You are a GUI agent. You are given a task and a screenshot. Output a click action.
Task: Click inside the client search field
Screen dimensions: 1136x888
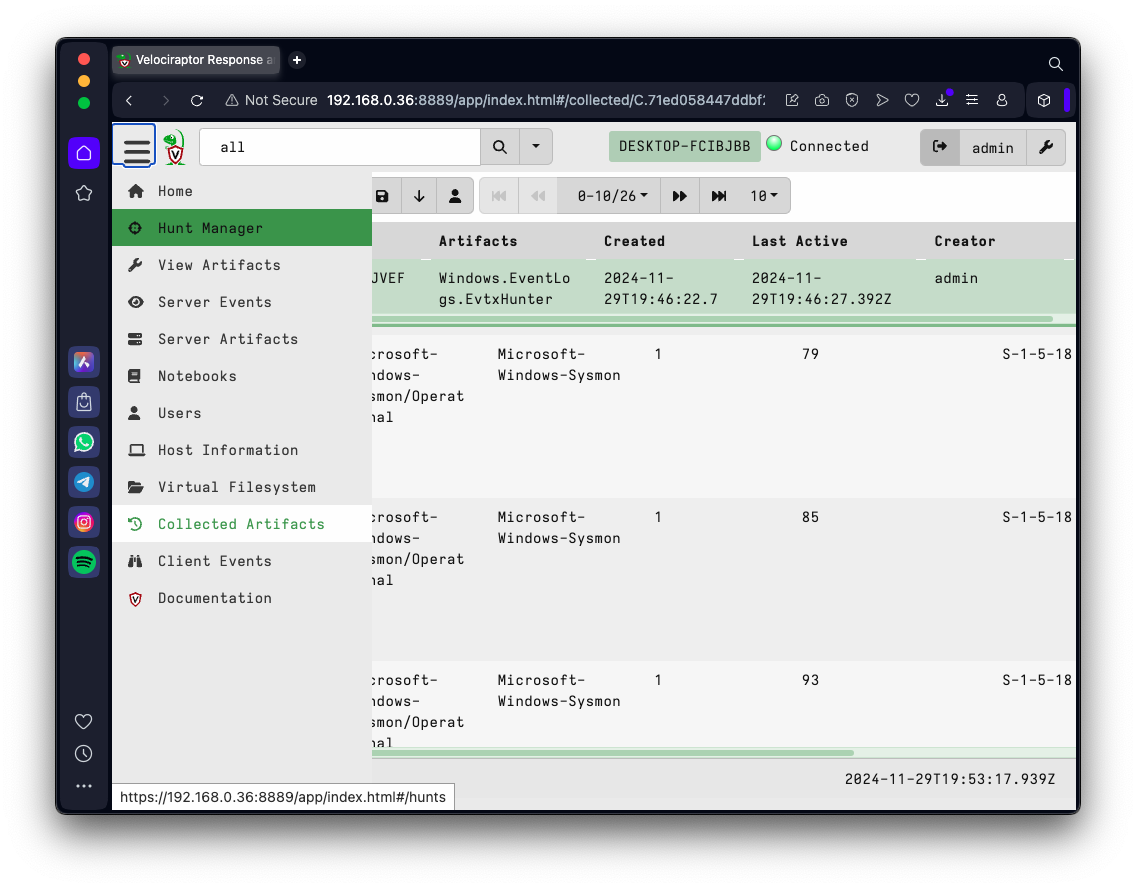pos(340,147)
